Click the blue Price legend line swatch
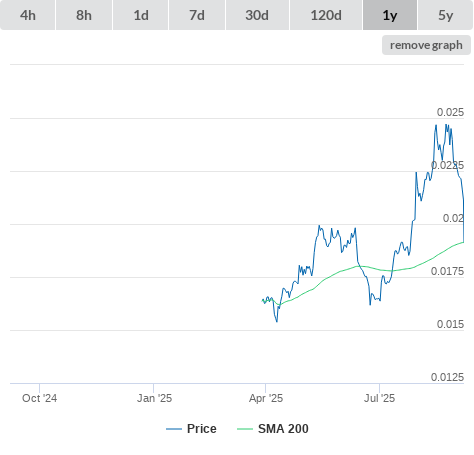This screenshot has height=455, width=474. tap(174, 429)
